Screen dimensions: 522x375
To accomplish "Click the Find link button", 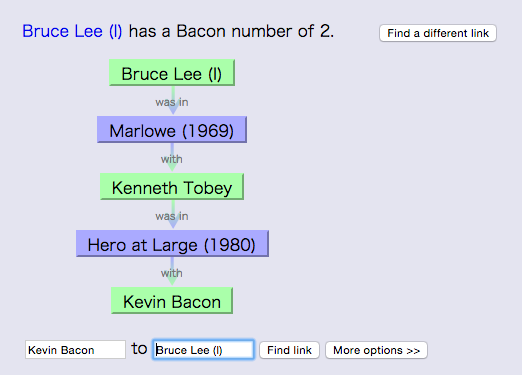I will pos(289,350).
